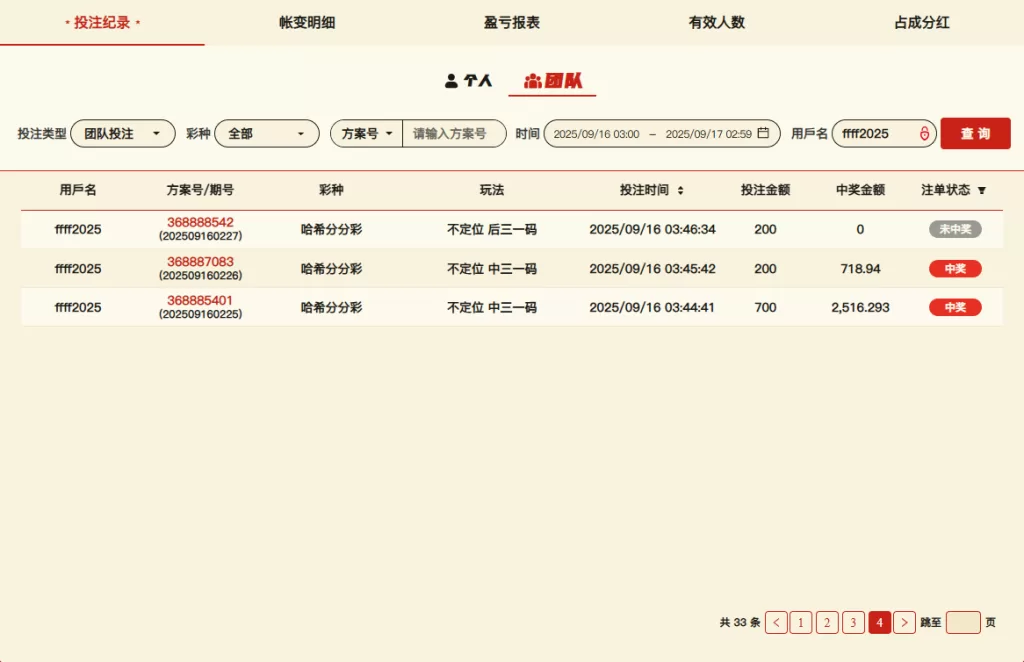Open scheme number link 368888542
Screen dimensions: 1024x662
tap(200, 222)
